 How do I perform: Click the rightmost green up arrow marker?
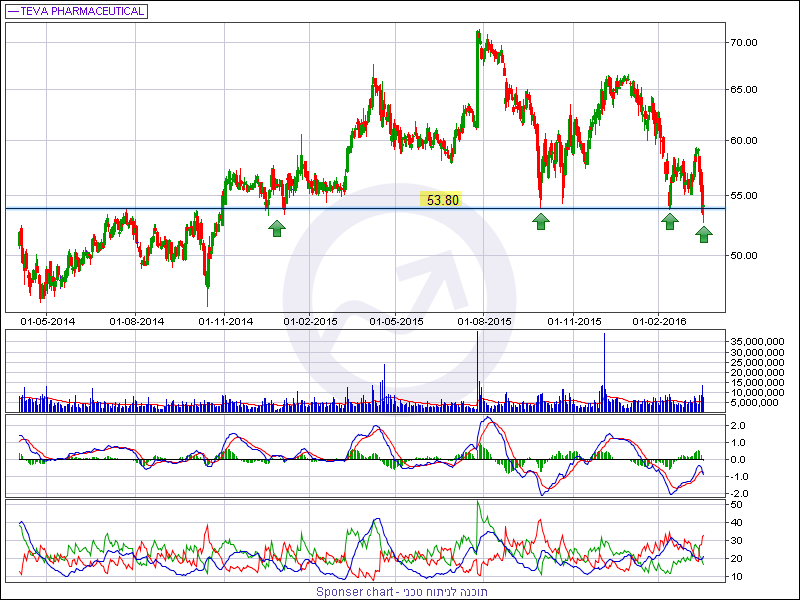point(704,233)
